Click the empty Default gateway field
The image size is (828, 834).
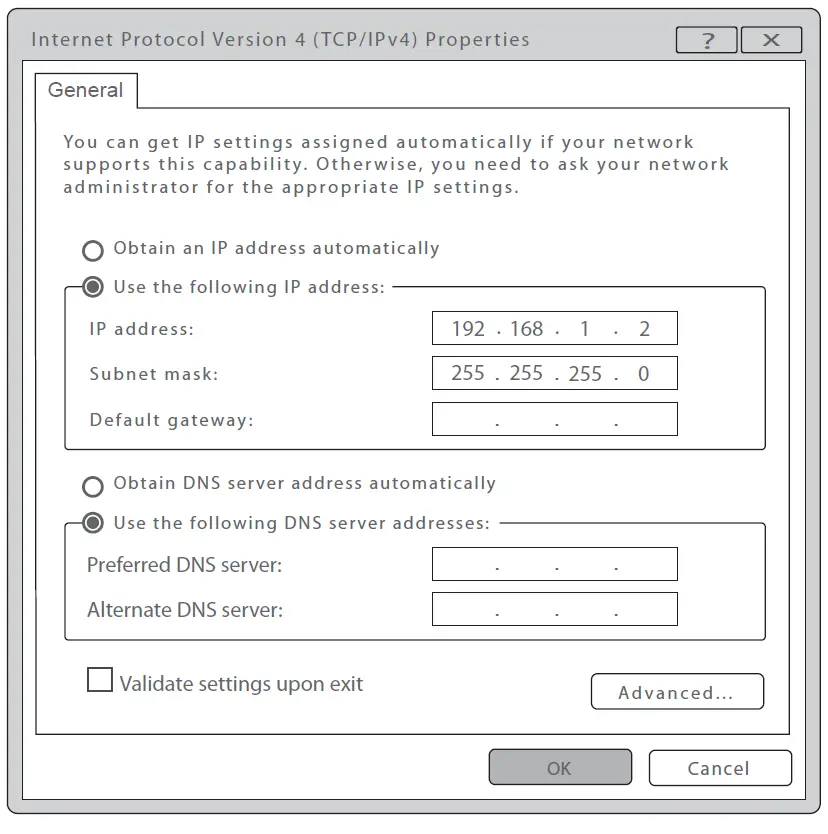(x=554, y=418)
